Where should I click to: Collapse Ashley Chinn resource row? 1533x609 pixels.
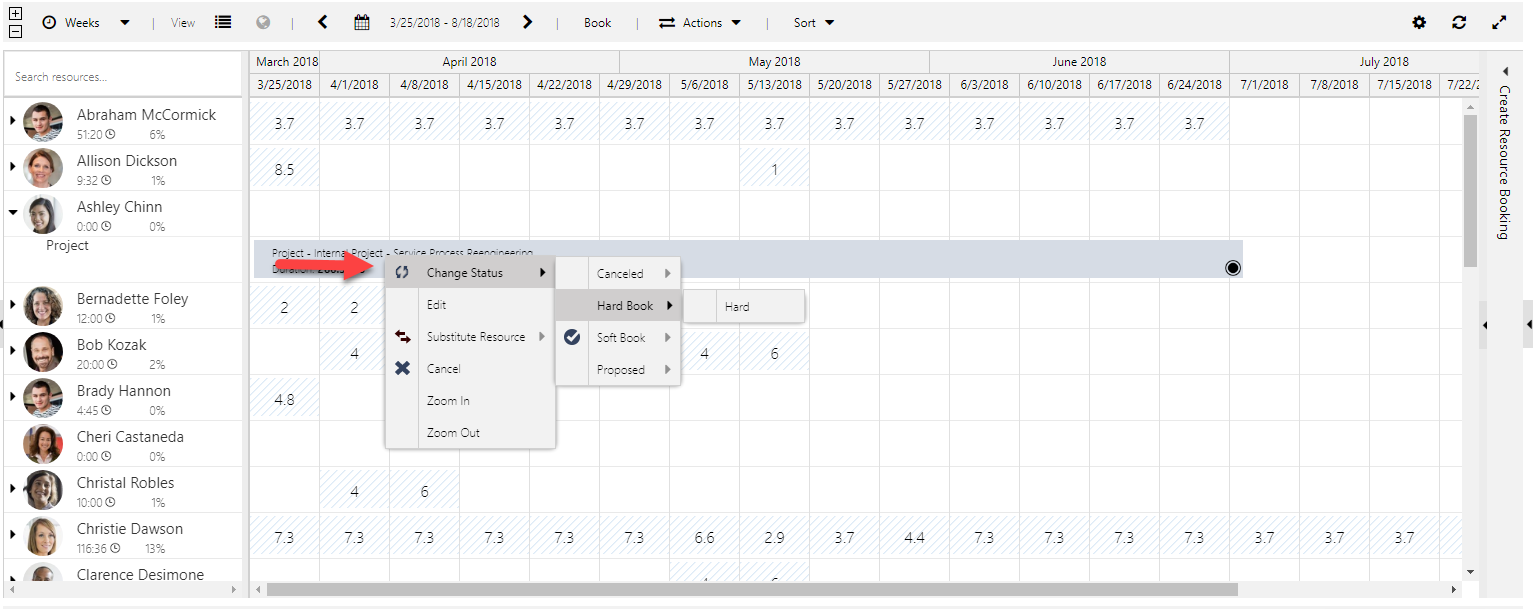[13, 212]
